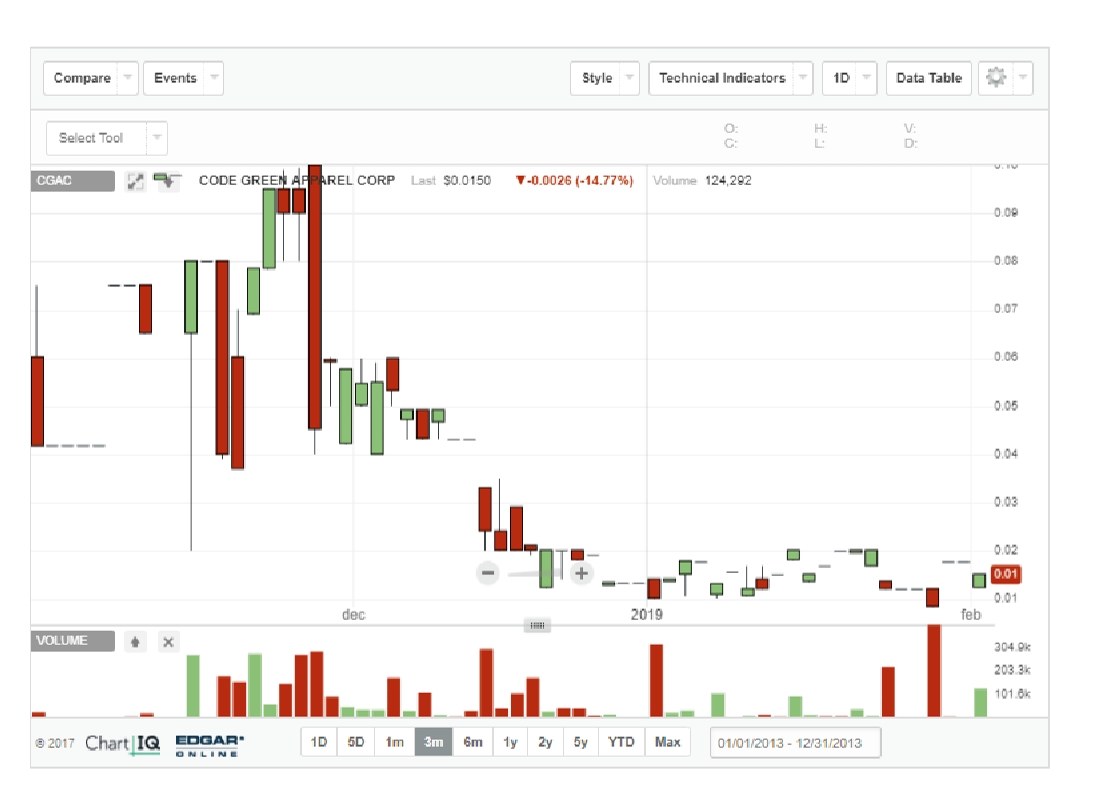Viewport: 1100px width, 800px height.
Task: Select the 3m range tab
Action: 434,742
